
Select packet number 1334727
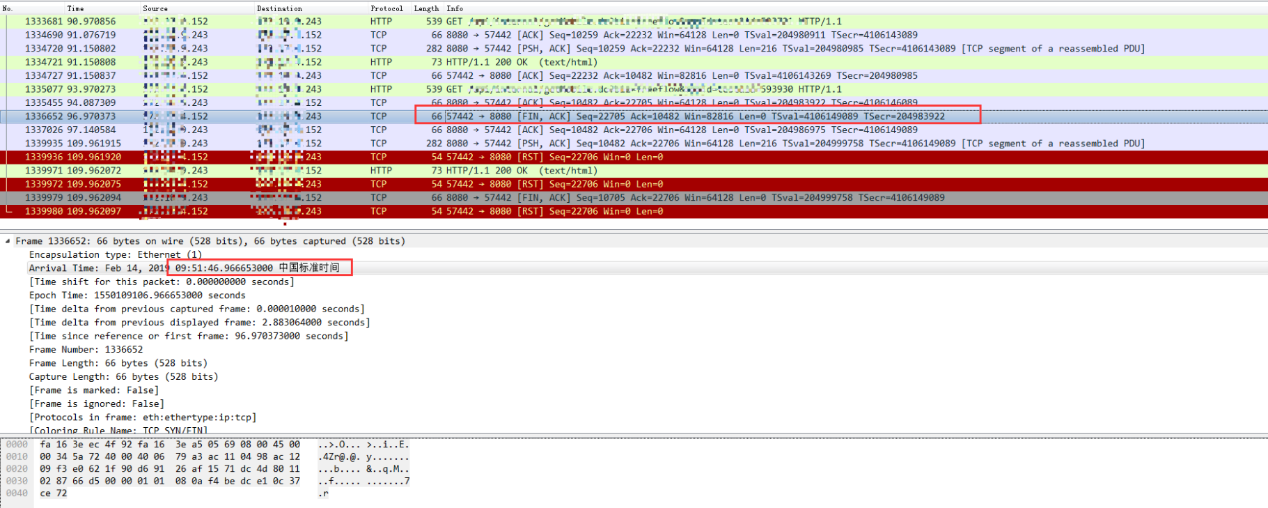pyautogui.click(x=634, y=75)
